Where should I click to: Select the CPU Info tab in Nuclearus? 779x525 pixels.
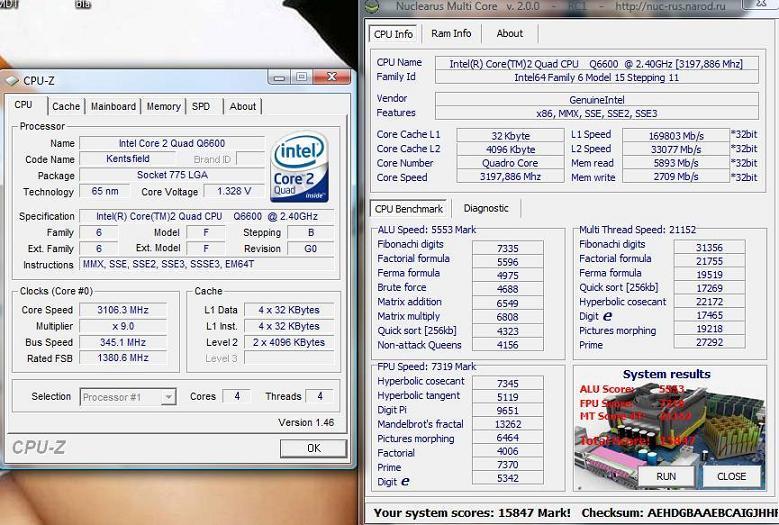(x=393, y=34)
